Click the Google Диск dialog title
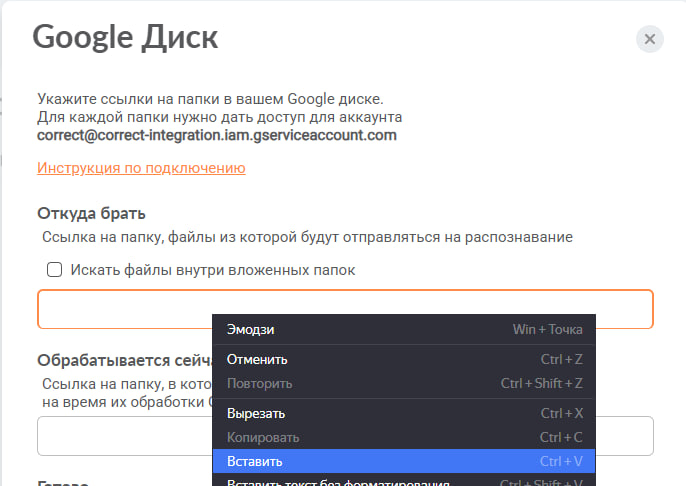The image size is (686, 486). tap(125, 38)
